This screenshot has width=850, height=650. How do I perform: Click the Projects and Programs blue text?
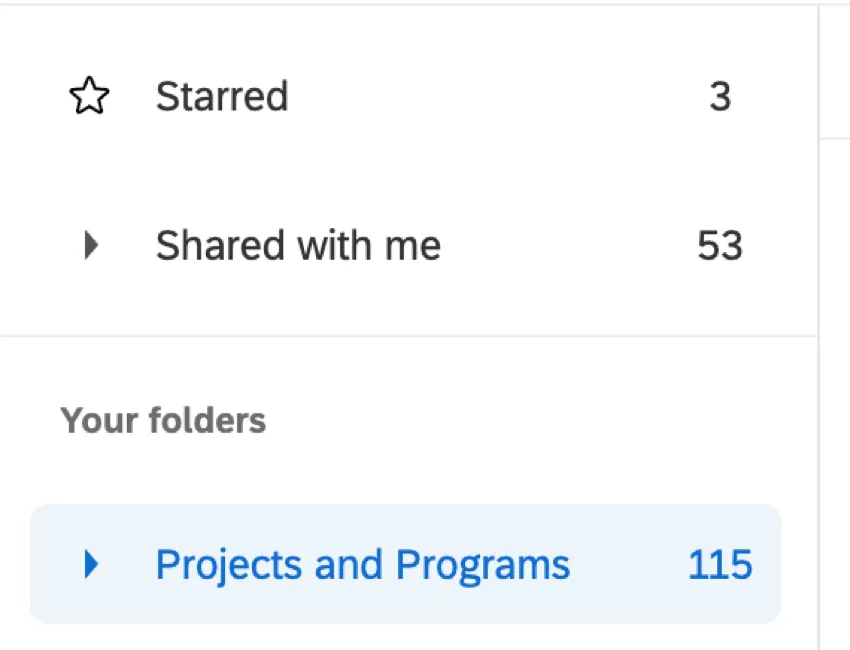[362, 563]
